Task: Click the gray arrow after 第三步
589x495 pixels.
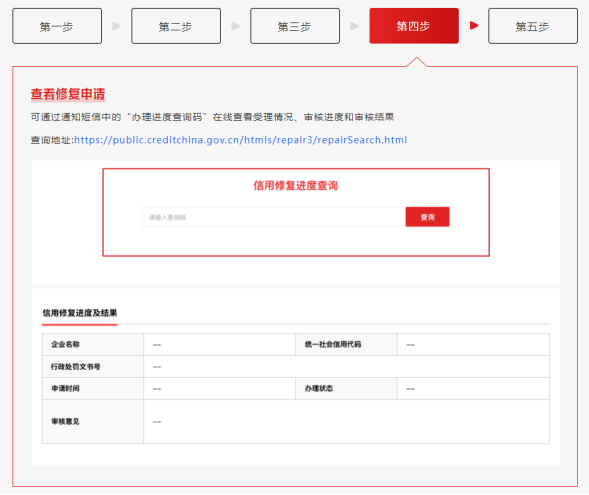Action: tap(354, 26)
